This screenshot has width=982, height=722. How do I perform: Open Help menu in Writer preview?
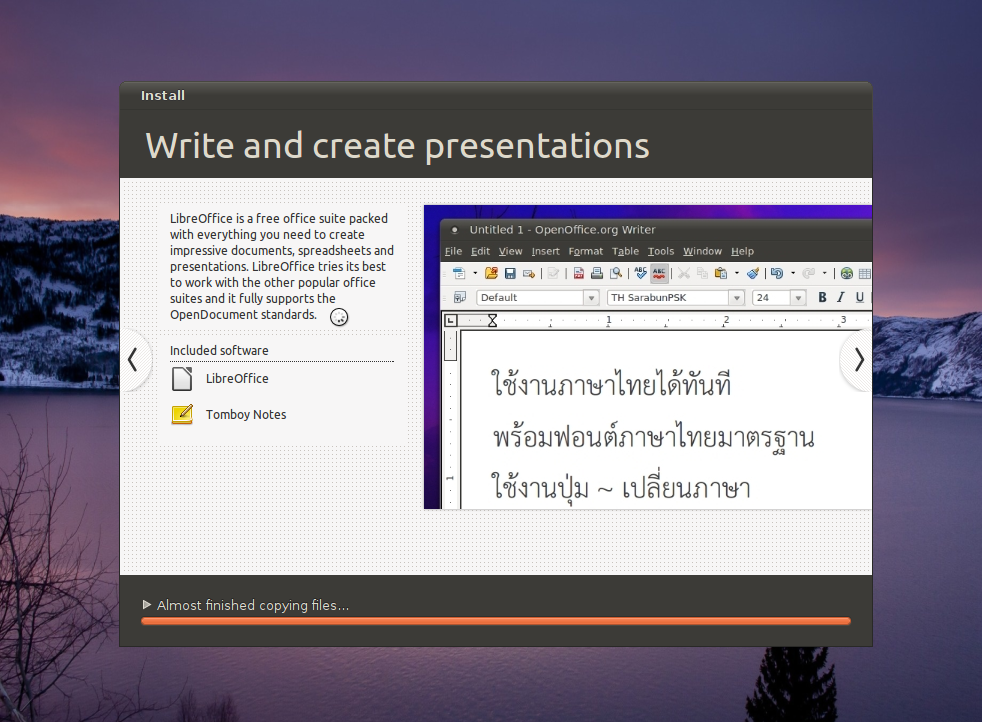(742, 251)
